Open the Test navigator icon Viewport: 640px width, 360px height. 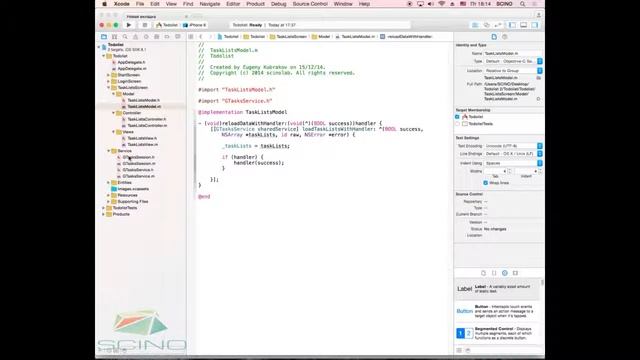click(x=146, y=37)
